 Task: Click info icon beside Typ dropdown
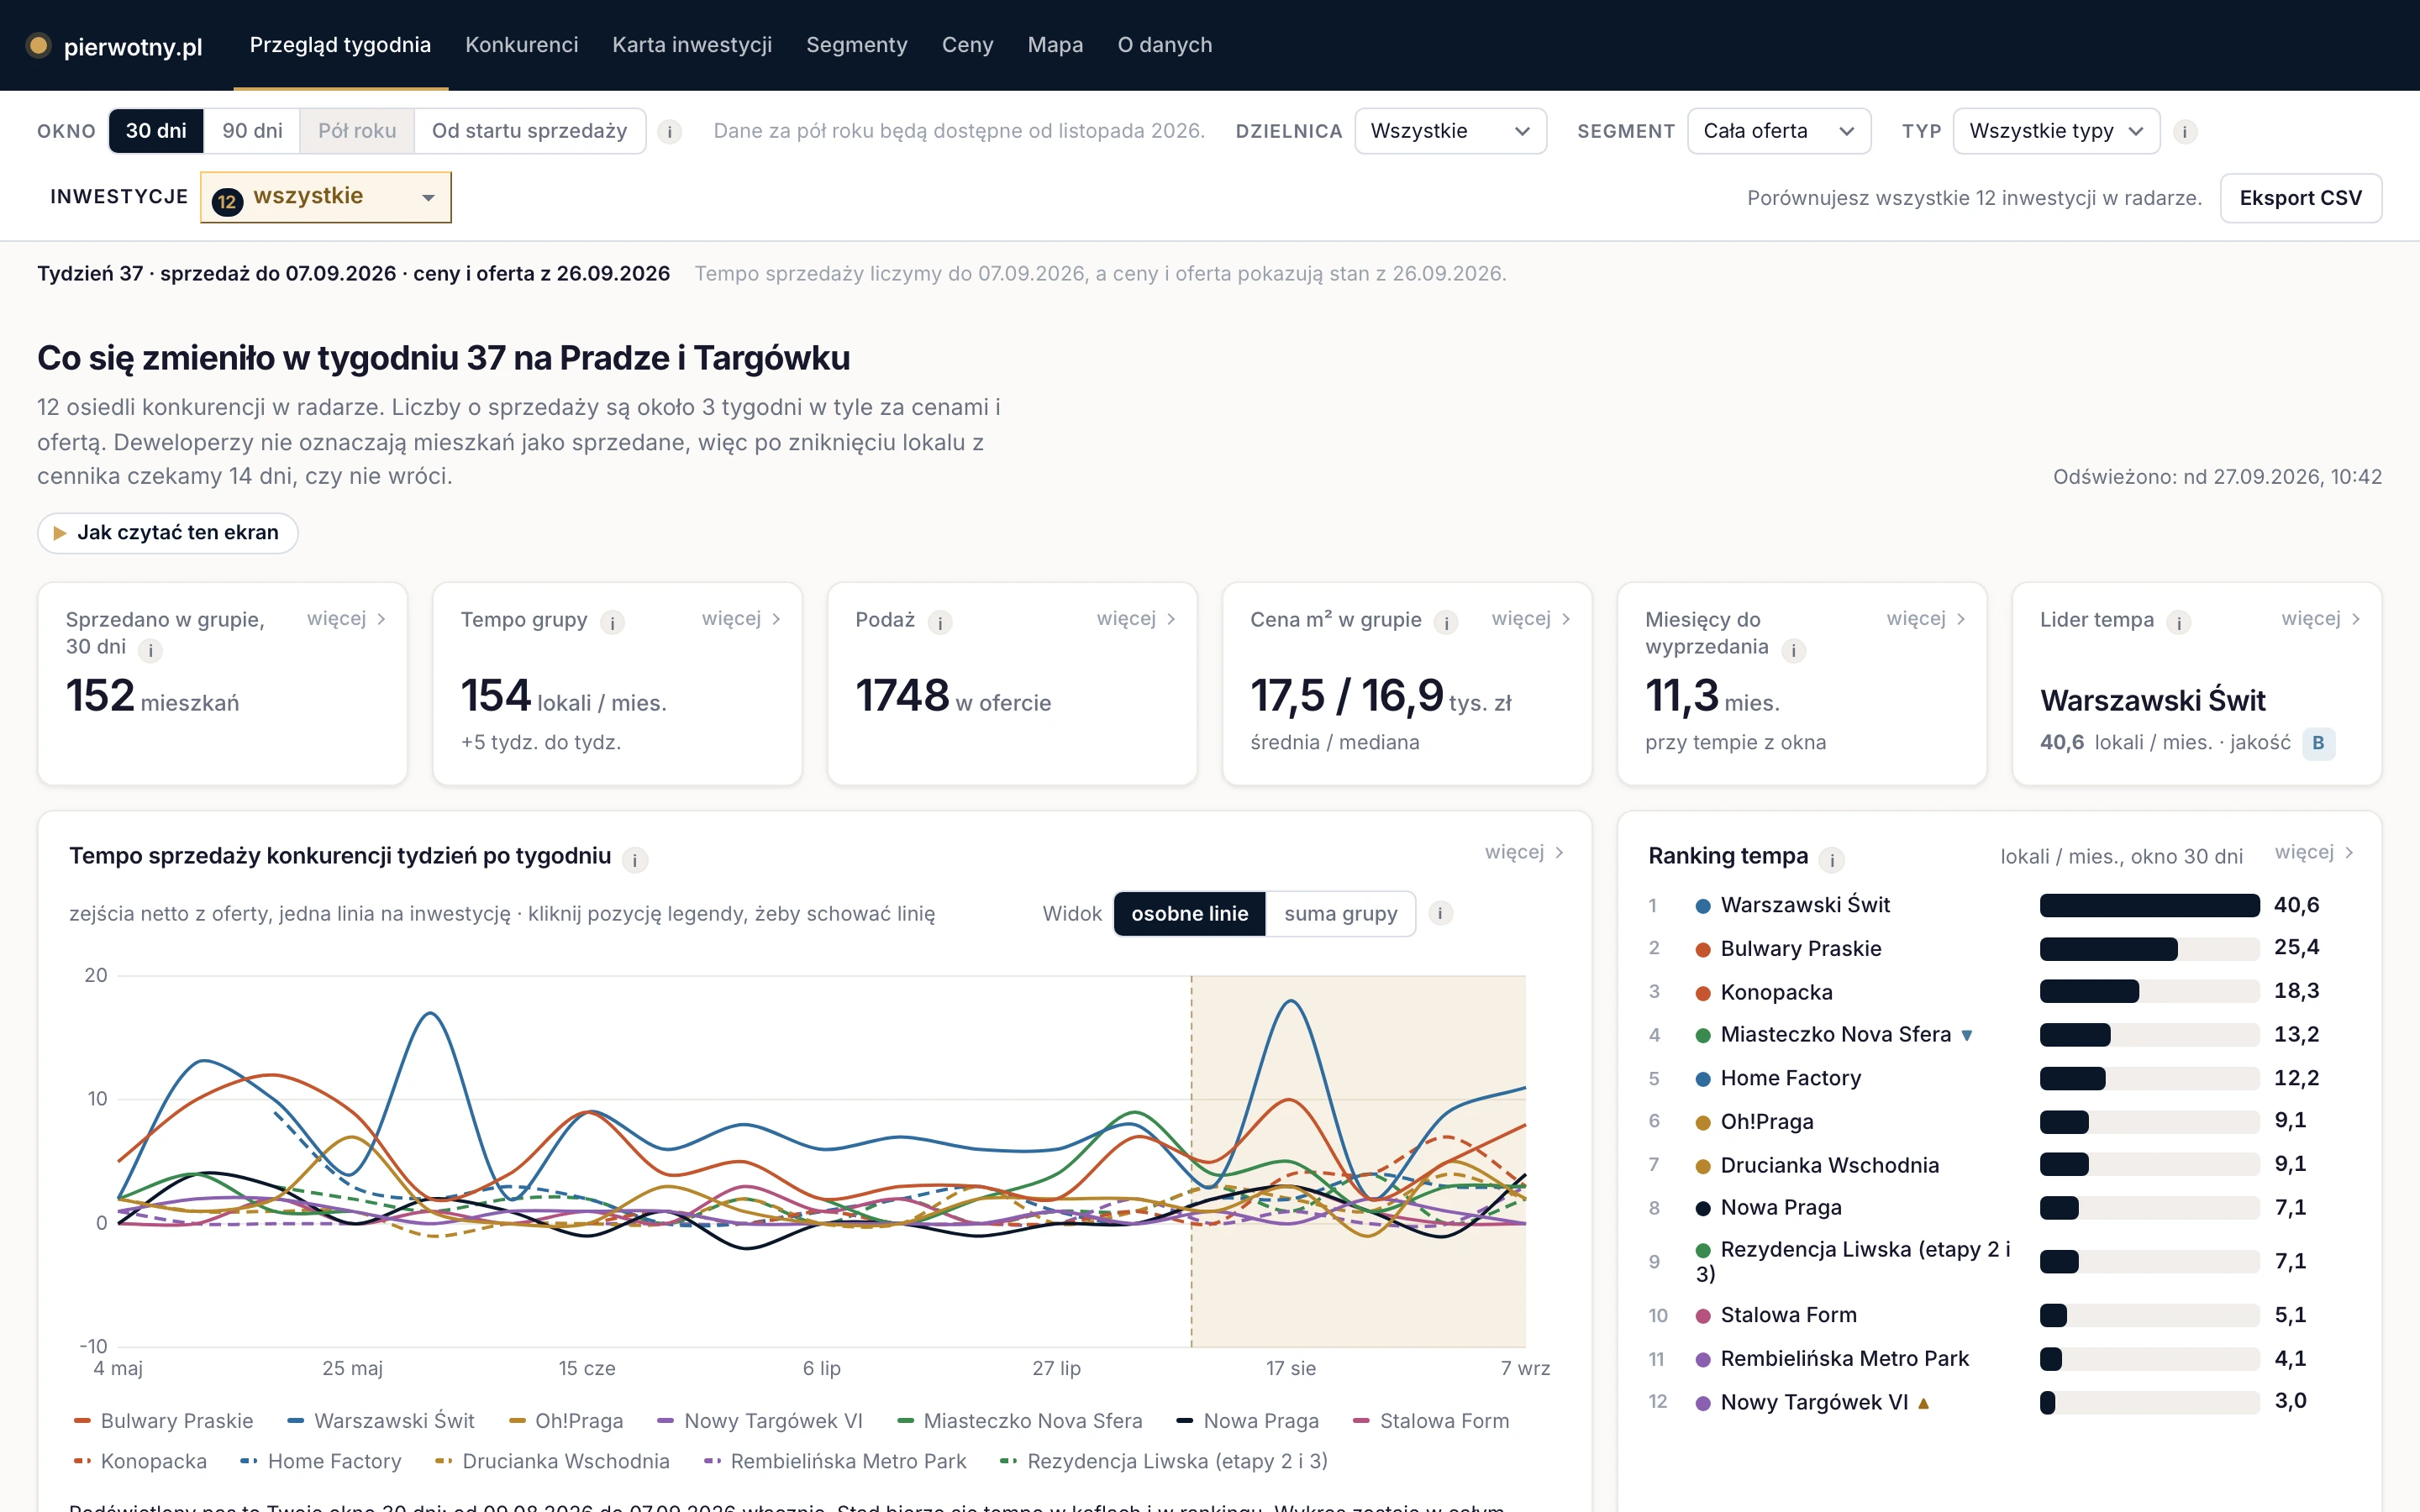(x=2185, y=132)
